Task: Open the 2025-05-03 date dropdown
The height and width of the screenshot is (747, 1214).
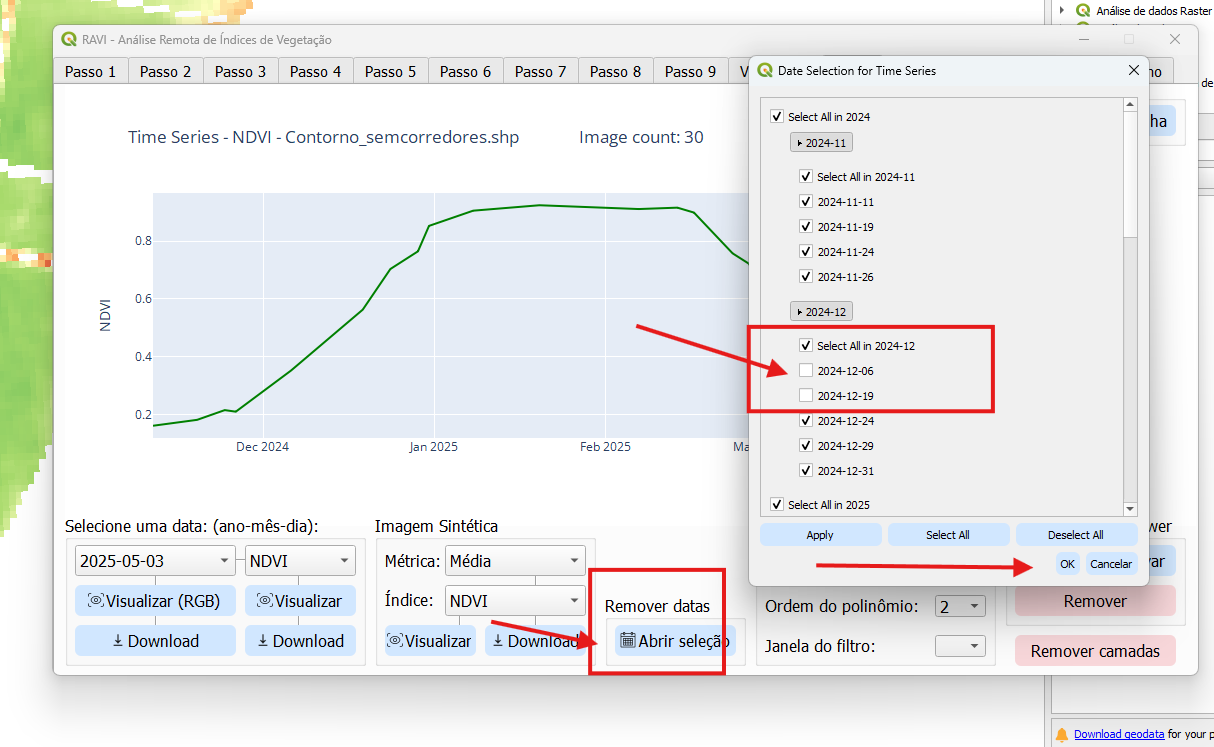Action: click(155, 561)
